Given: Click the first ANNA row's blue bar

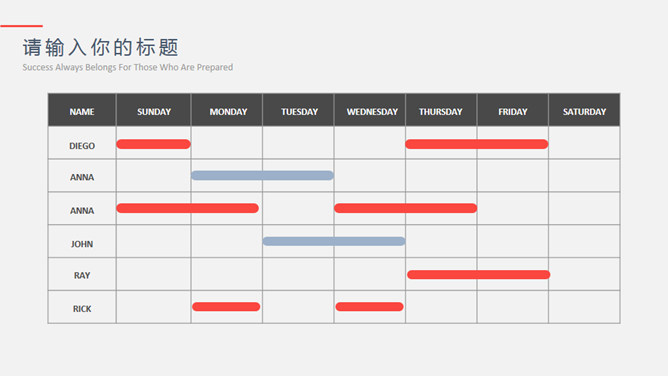Looking at the screenshot, I should coord(262,175).
